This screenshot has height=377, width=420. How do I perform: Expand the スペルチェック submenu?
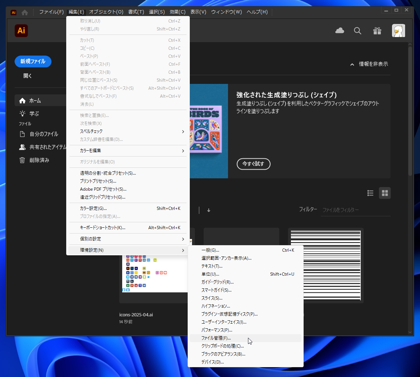[128, 131]
